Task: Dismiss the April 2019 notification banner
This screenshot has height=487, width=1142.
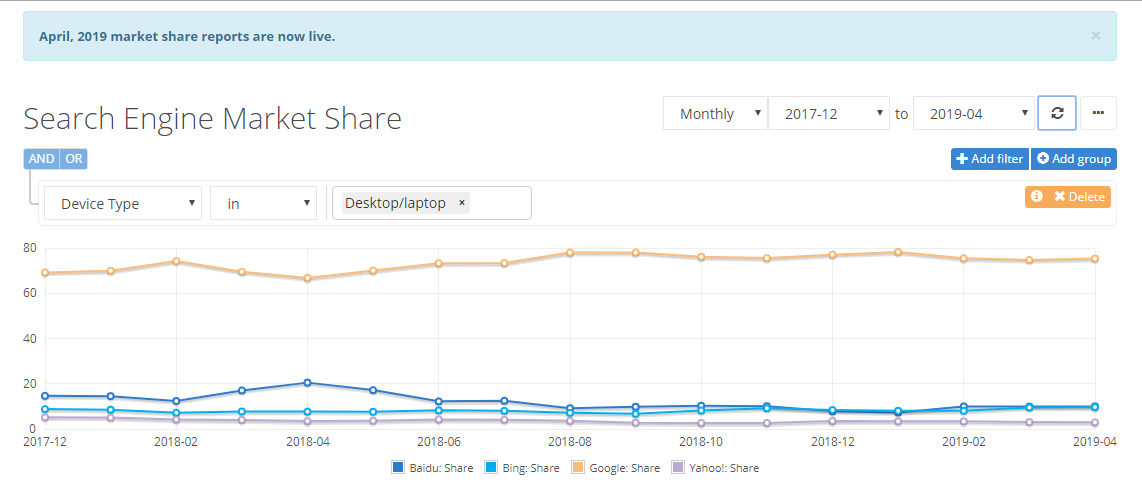Action: coord(1095,35)
